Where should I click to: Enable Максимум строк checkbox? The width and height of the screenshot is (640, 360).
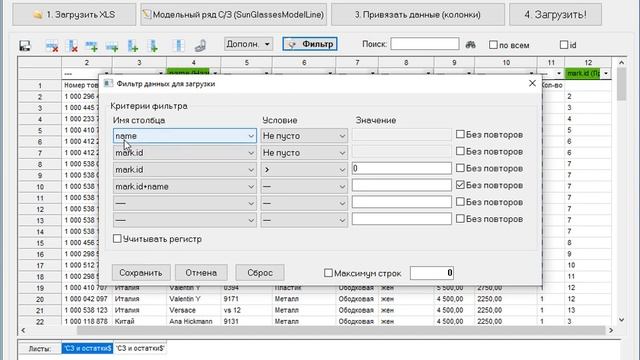pyautogui.click(x=328, y=273)
